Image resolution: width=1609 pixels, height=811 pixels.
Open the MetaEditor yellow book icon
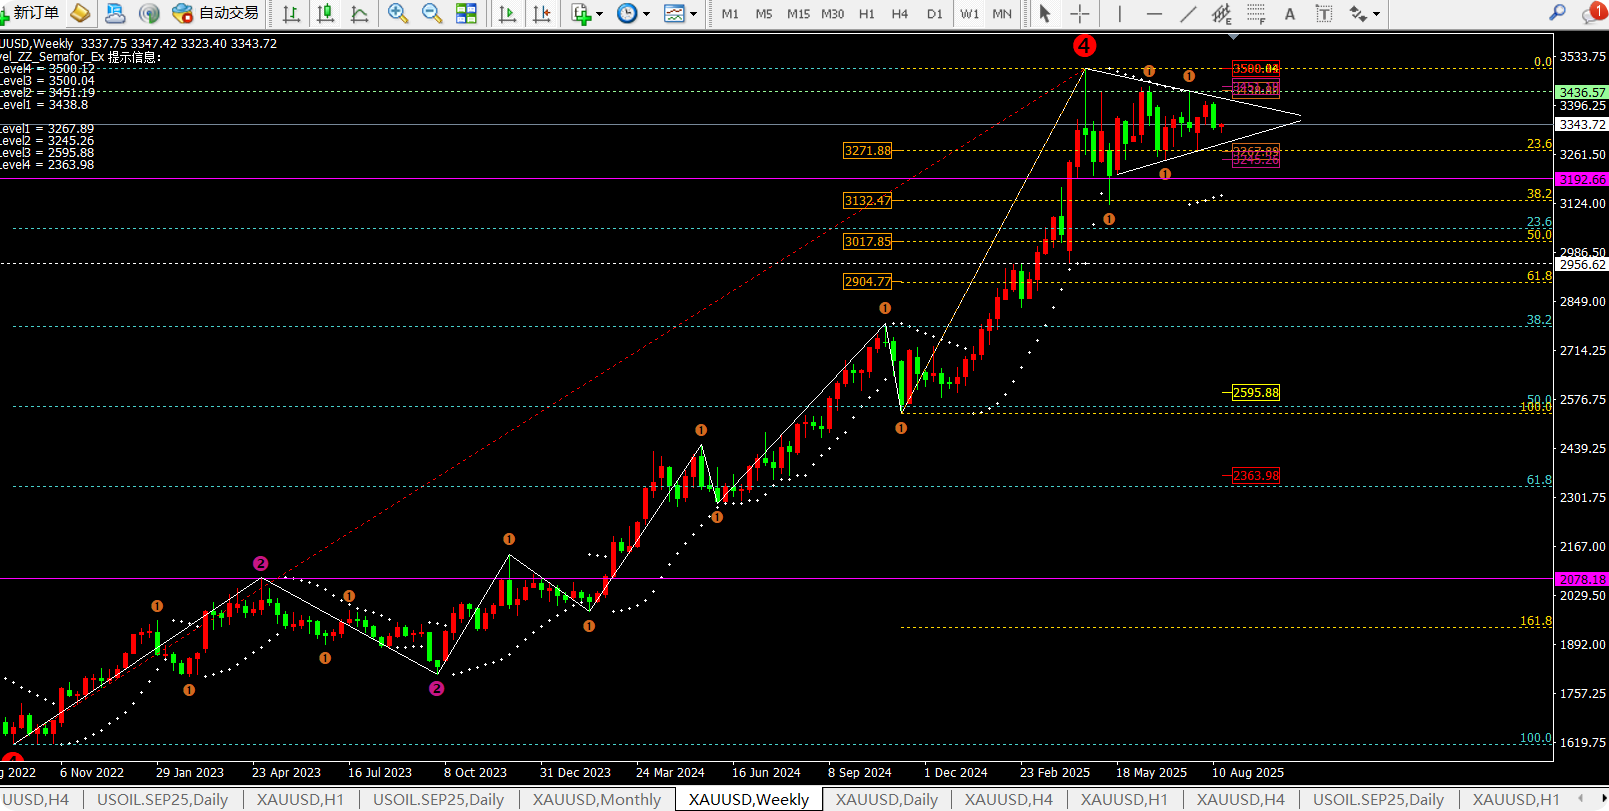[80, 13]
